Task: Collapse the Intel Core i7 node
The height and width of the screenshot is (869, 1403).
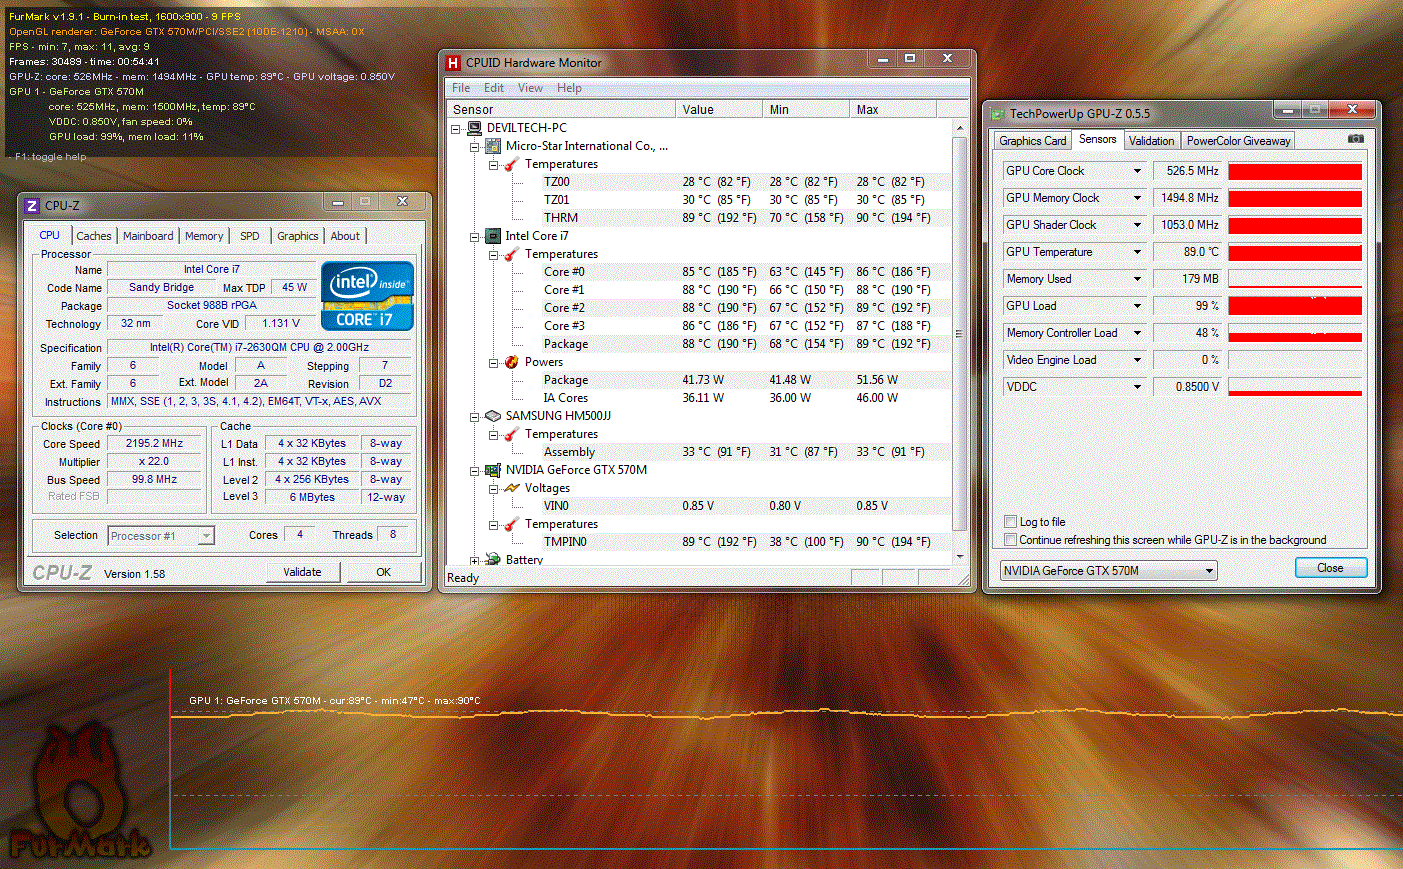Action: [475, 236]
